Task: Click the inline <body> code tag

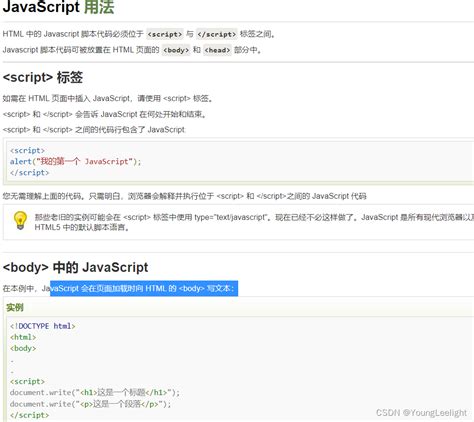Action: click(176, 50)
